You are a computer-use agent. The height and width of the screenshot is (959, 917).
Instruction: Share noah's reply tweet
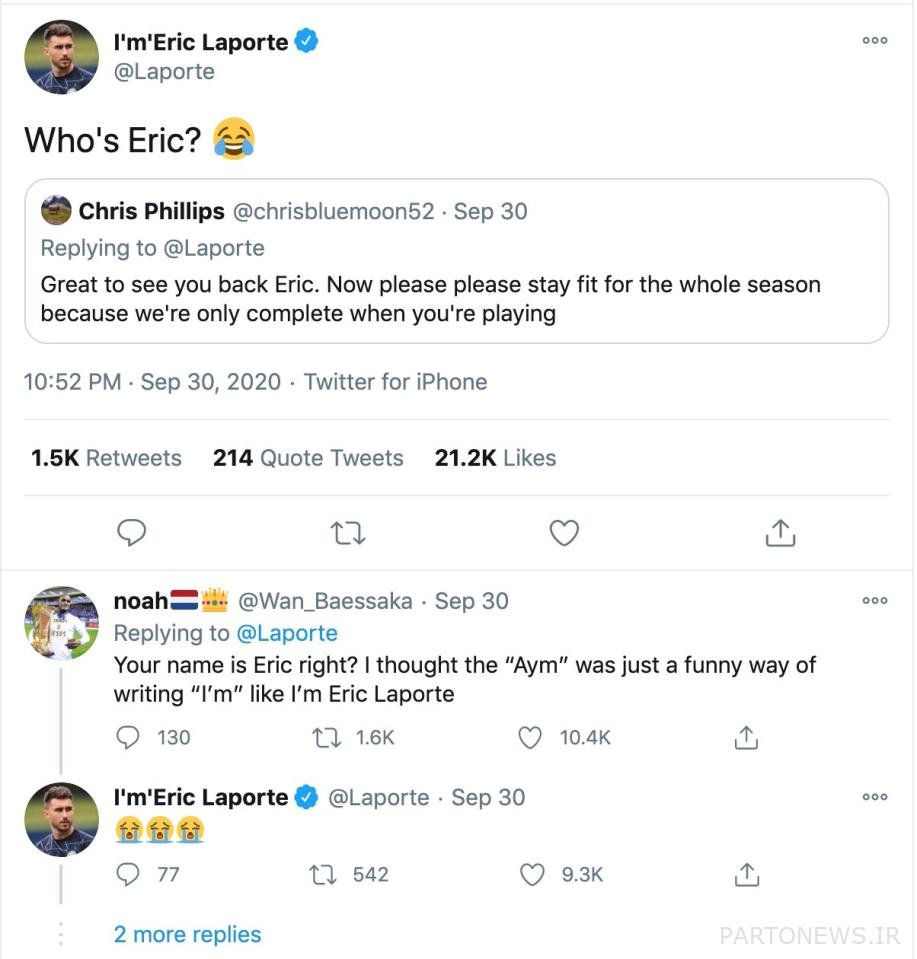tap(746, 738)
